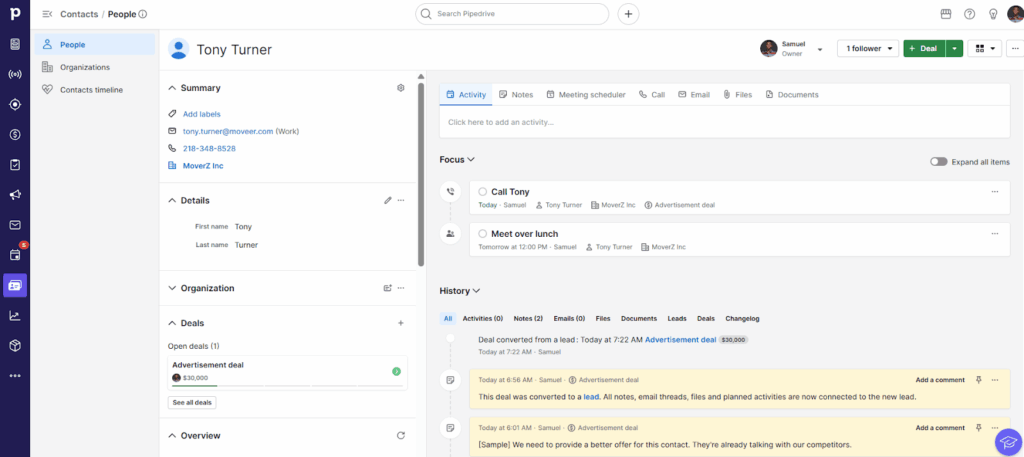Click the See all deals button

click(191, 402)
